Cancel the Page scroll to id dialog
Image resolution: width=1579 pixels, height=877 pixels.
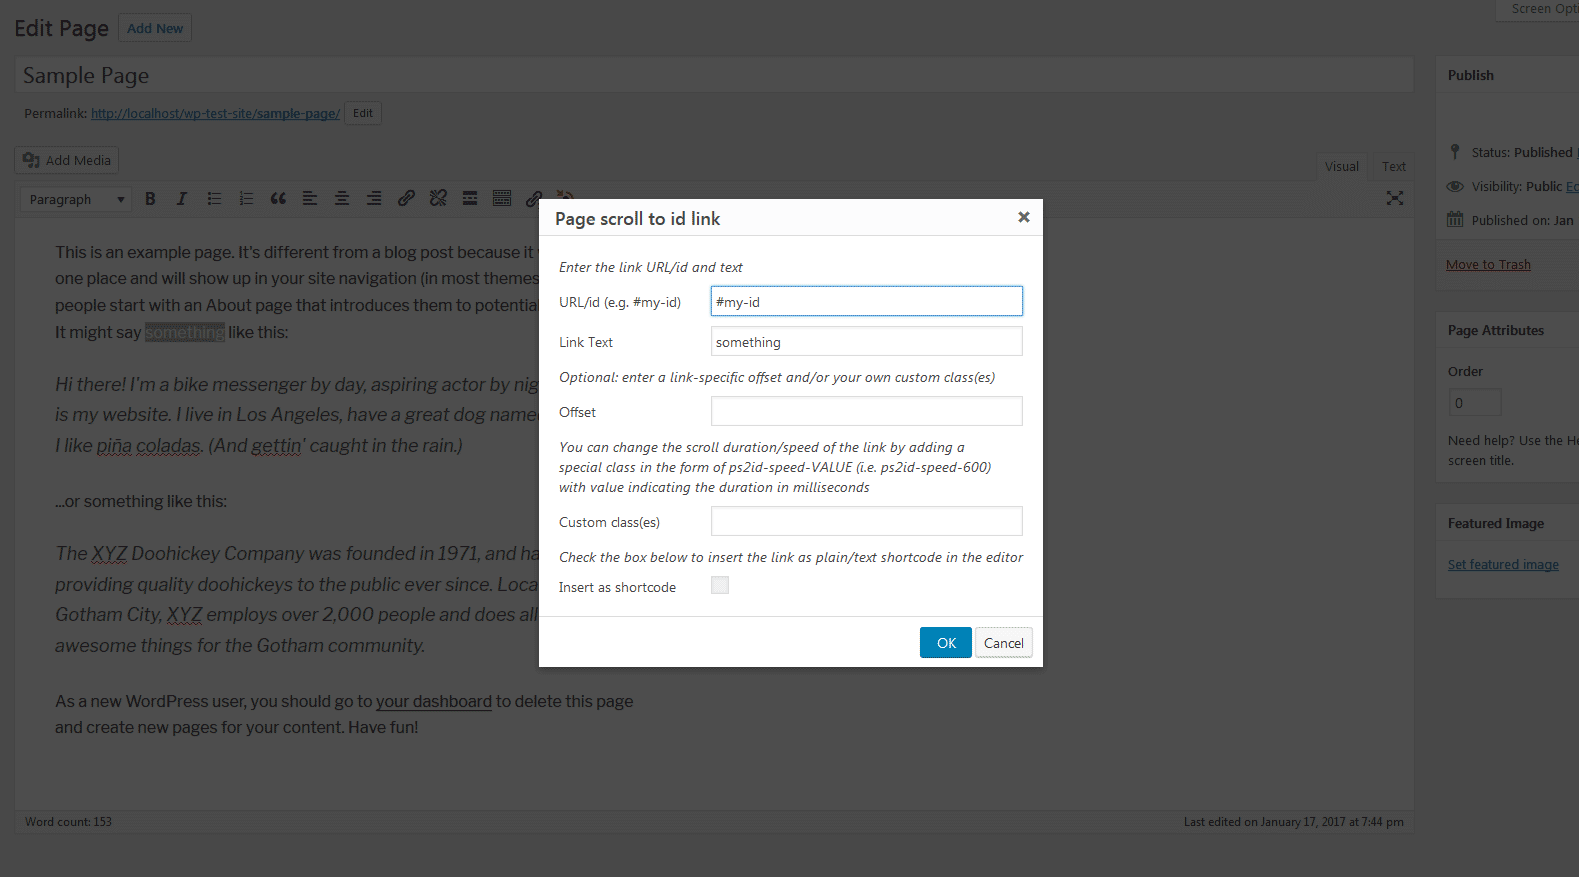pos(1003,643)
